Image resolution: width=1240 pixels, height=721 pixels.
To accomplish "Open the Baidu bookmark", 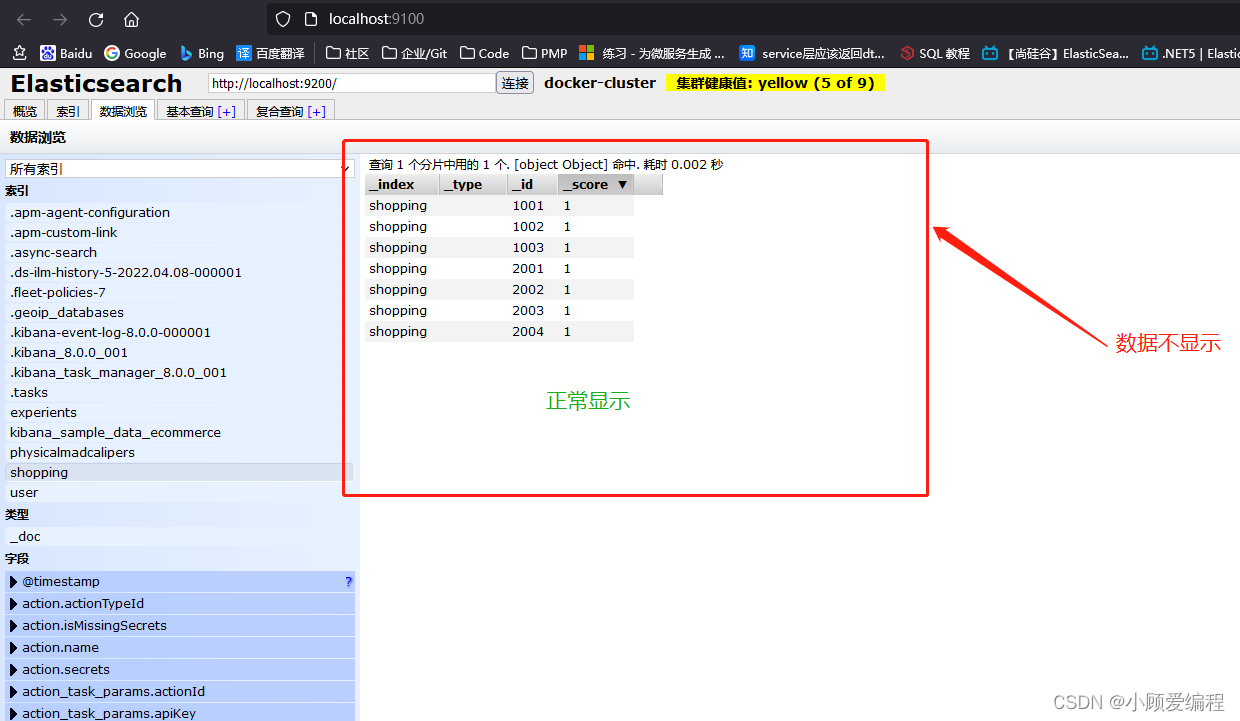I will coord(66,53).
